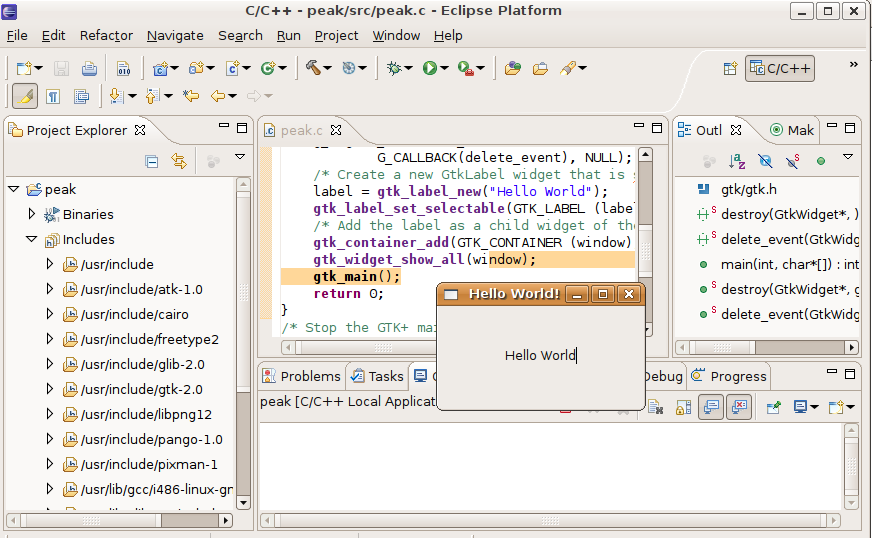Image resolution: width=872 pixels, height=538 pixels.
Task: Select the Make Targets tab
Action: (x=792, y=130)
